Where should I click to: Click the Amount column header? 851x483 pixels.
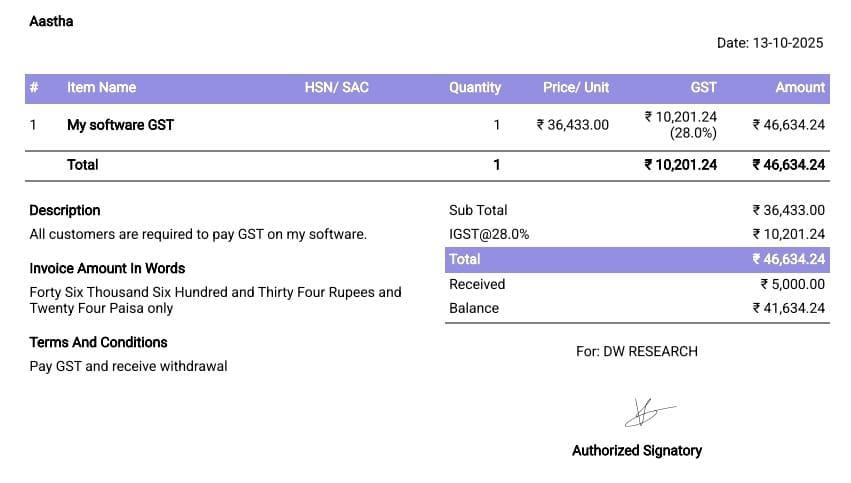800,88
